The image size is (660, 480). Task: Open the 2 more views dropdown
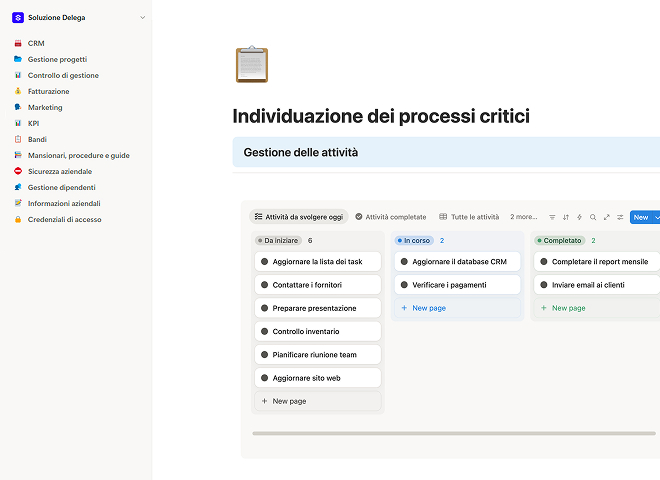pos(524,217)
